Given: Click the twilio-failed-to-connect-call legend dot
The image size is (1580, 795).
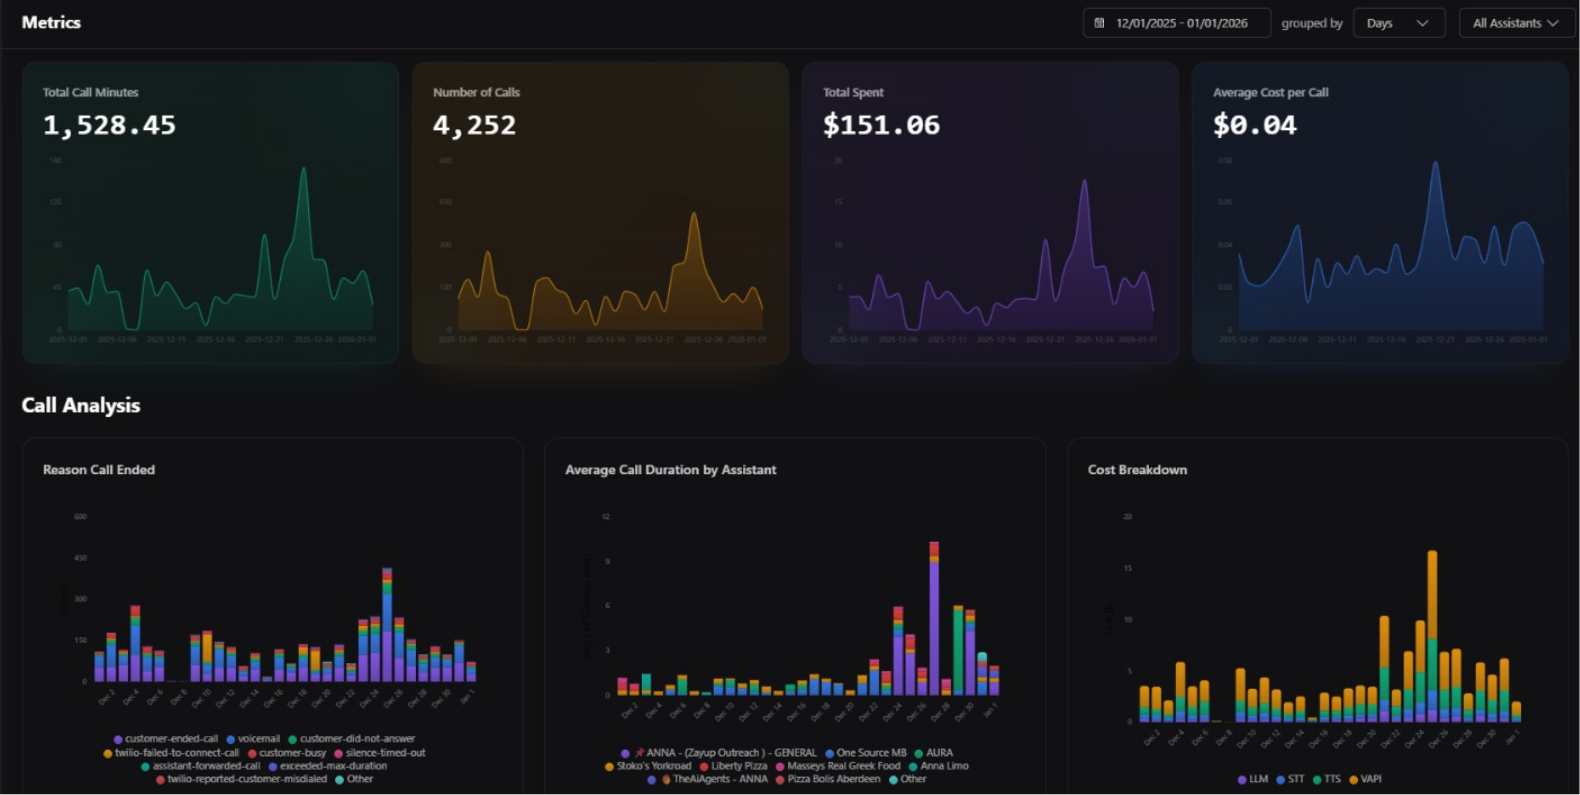Looking at the screenshot, I should coord(108,753).
